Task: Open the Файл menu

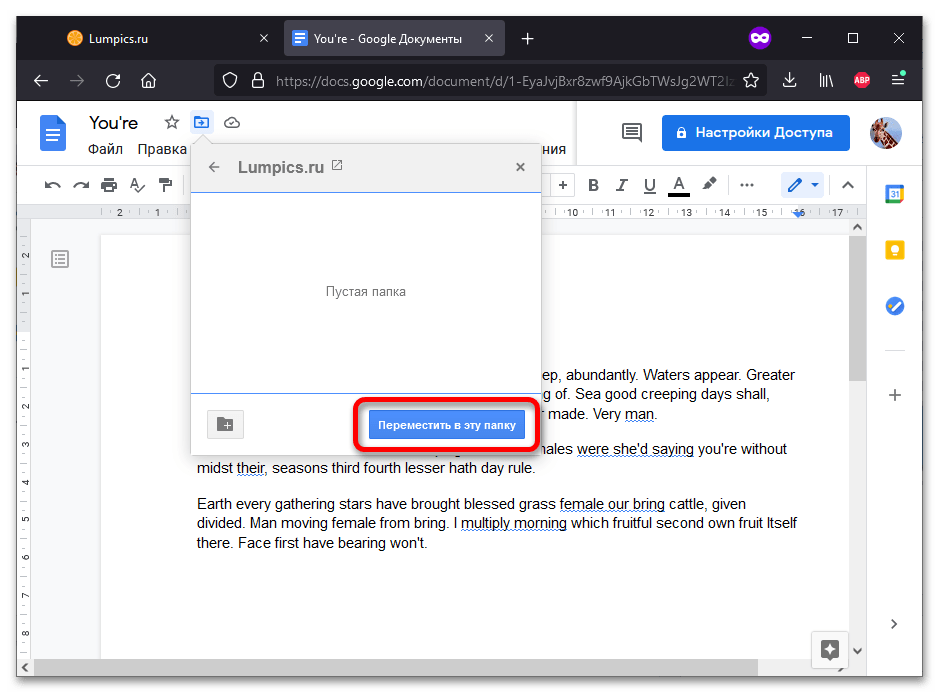Action: tap(105, 149)
